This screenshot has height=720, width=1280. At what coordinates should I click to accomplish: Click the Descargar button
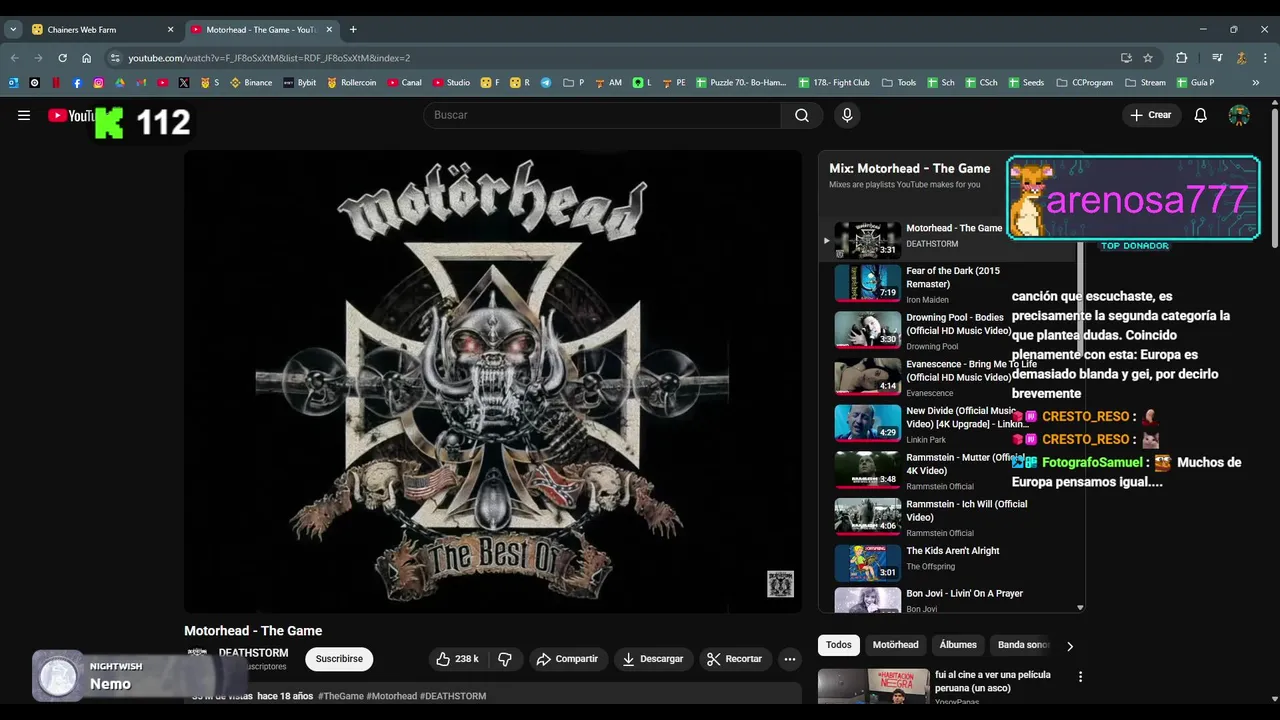(652, 659)
